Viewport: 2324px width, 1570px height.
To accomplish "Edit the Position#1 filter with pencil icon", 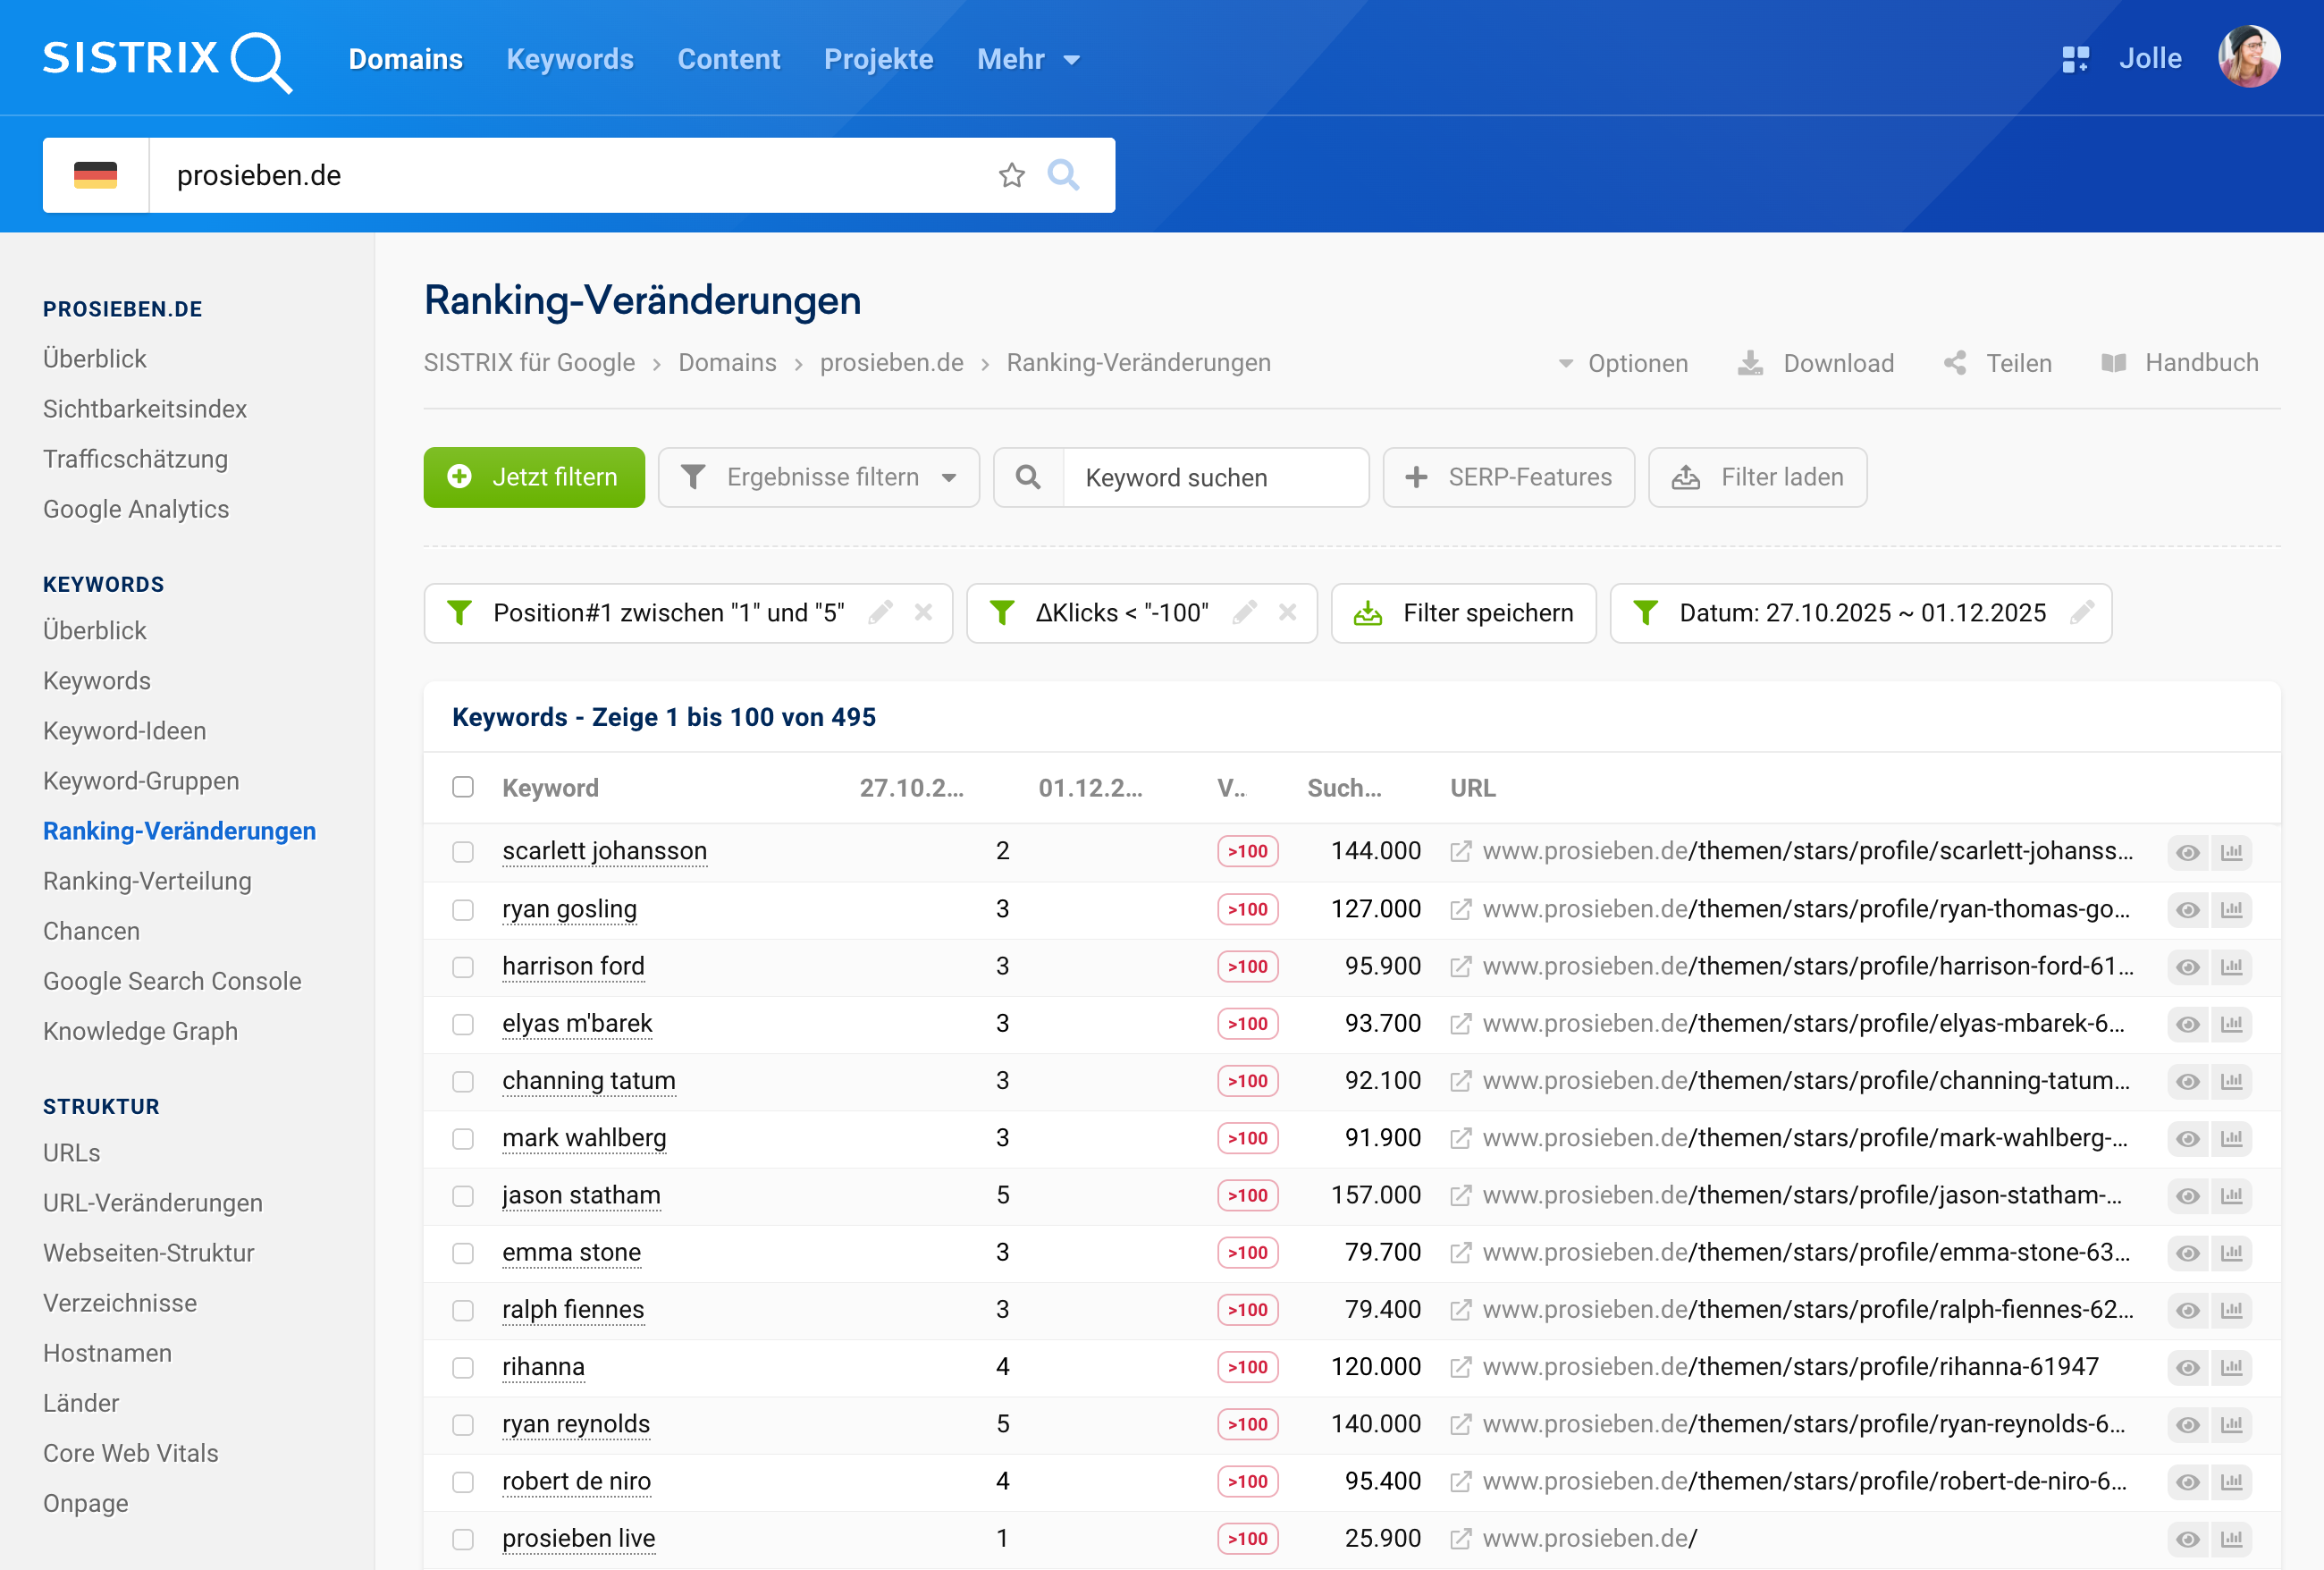I will point(880,612).
